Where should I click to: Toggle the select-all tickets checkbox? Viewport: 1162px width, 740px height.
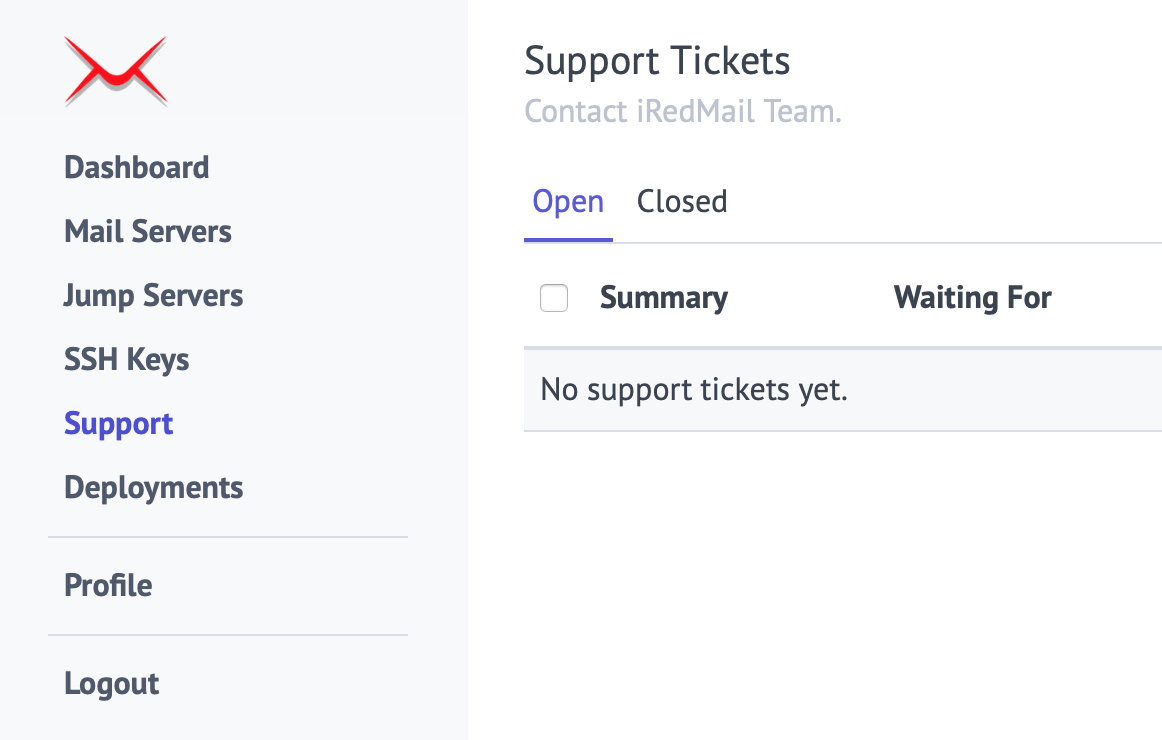click(554, 298)
